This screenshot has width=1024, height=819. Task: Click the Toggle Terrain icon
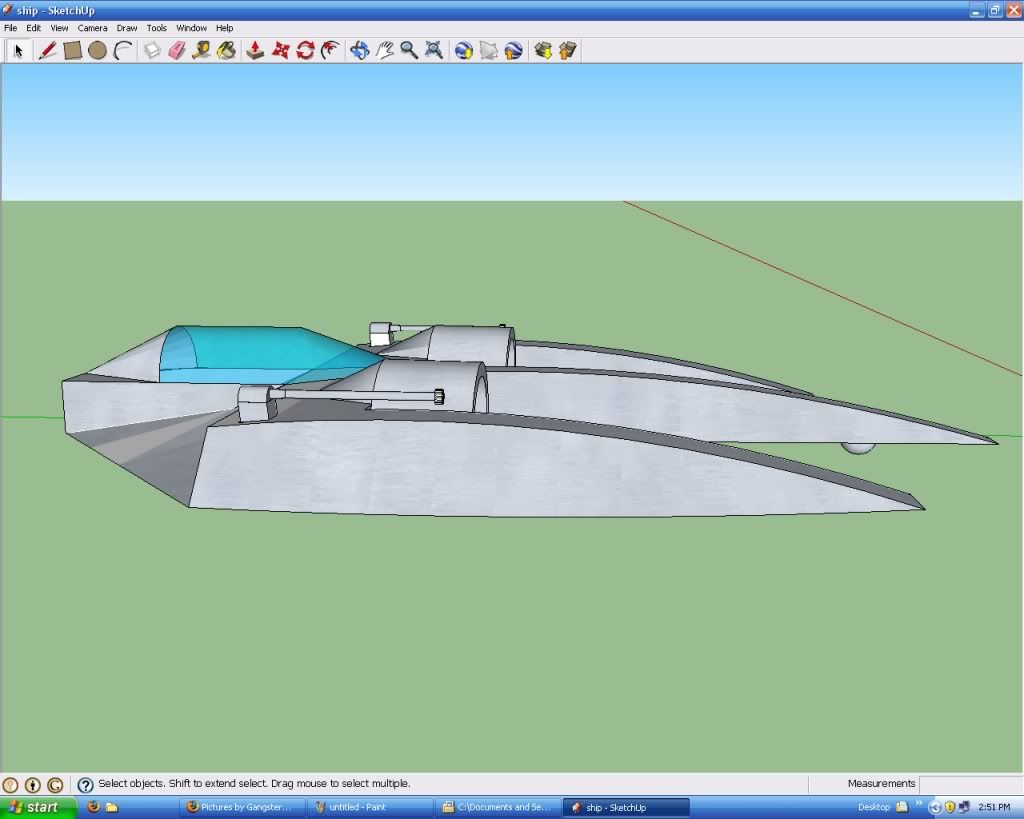tap(488, 50)
